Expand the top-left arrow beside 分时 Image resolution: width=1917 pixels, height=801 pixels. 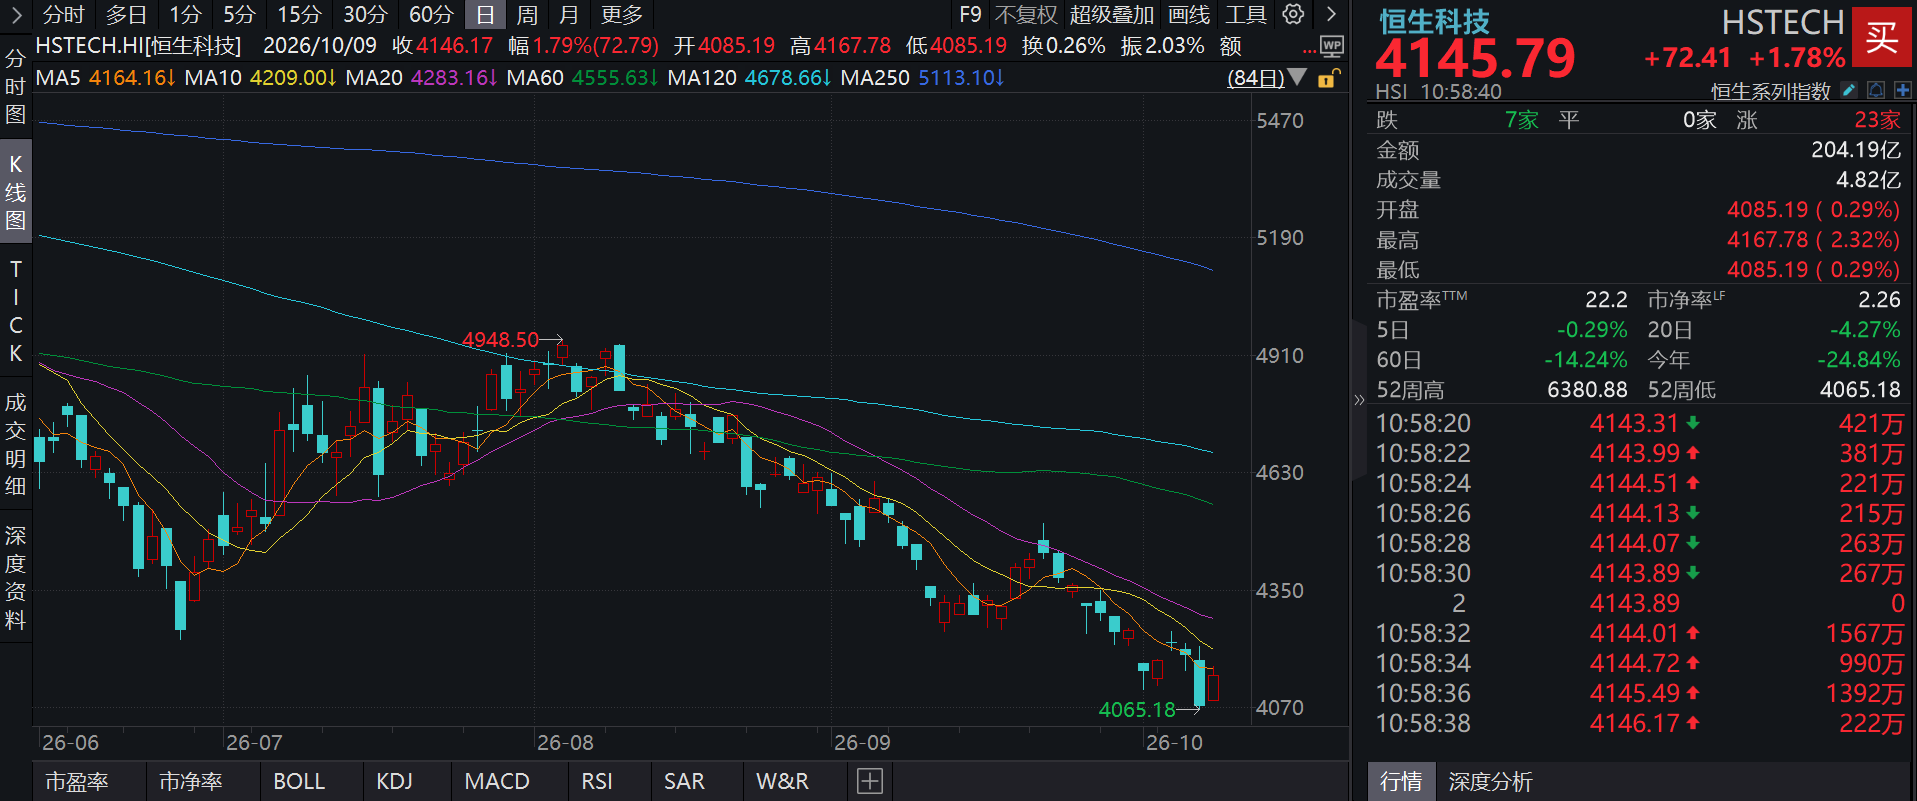16,14
